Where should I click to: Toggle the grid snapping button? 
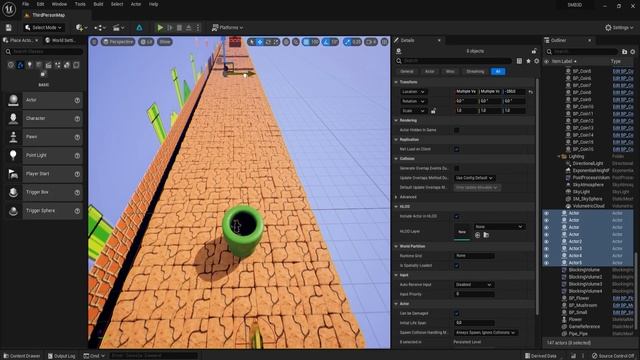click(x=306, y=42)
